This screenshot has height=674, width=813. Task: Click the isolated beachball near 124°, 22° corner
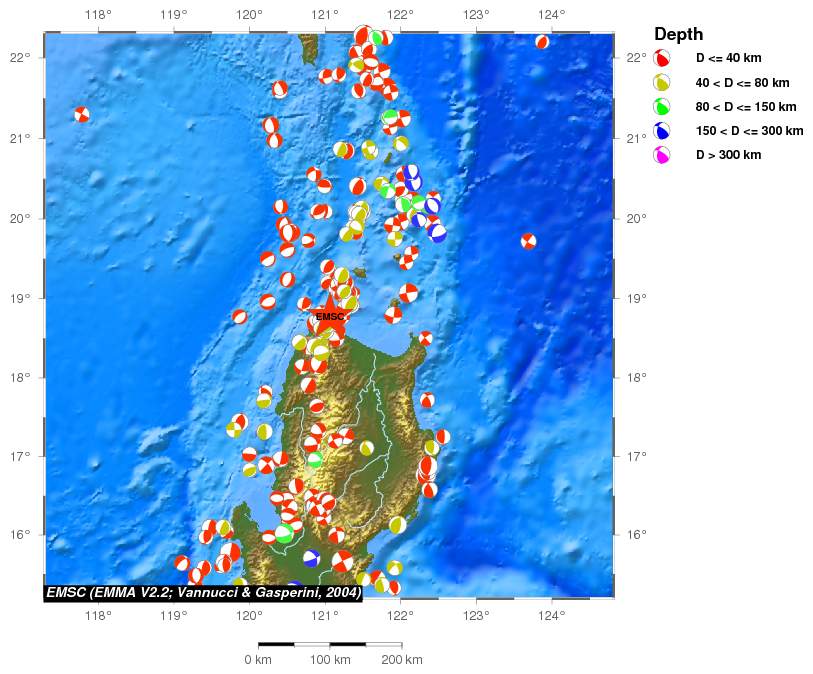pos(542,42)
